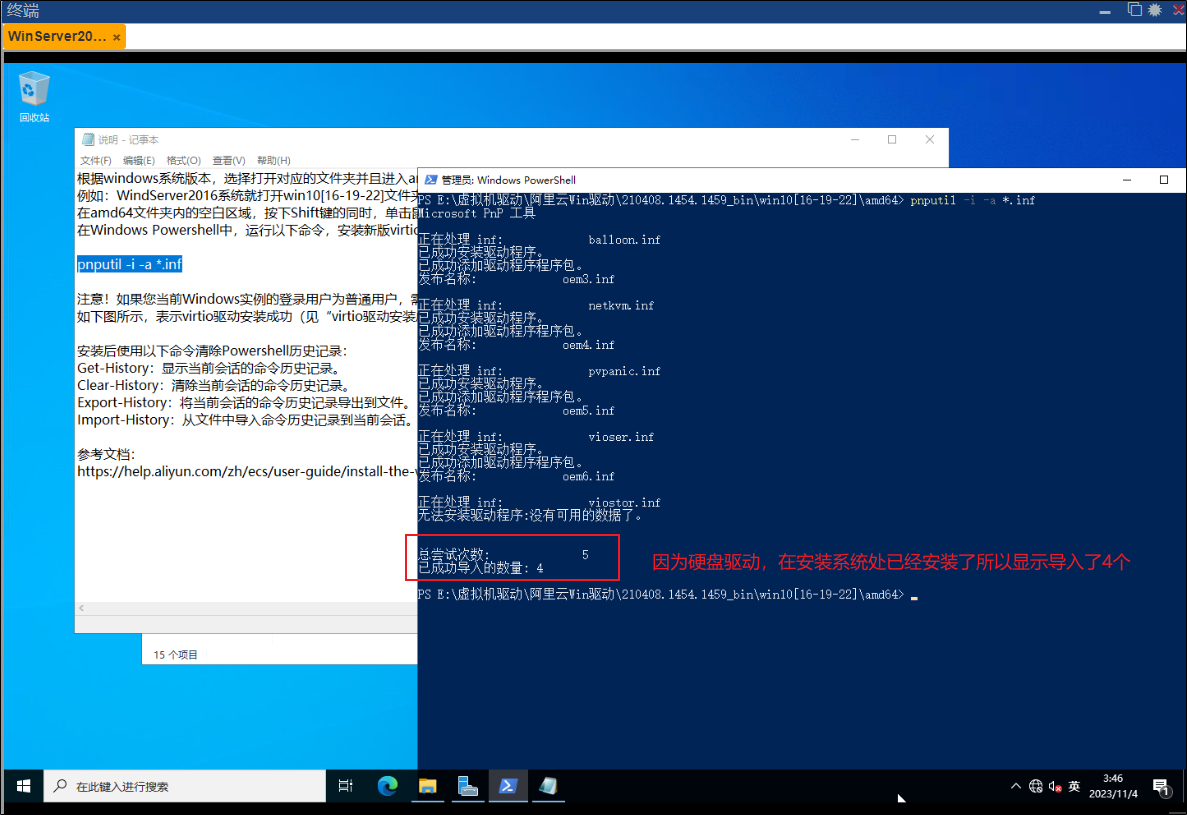This screenshot has width=1187, height=815.
Task: Open the Notepad 格式(O) menu
Action: tap(183, 160)
